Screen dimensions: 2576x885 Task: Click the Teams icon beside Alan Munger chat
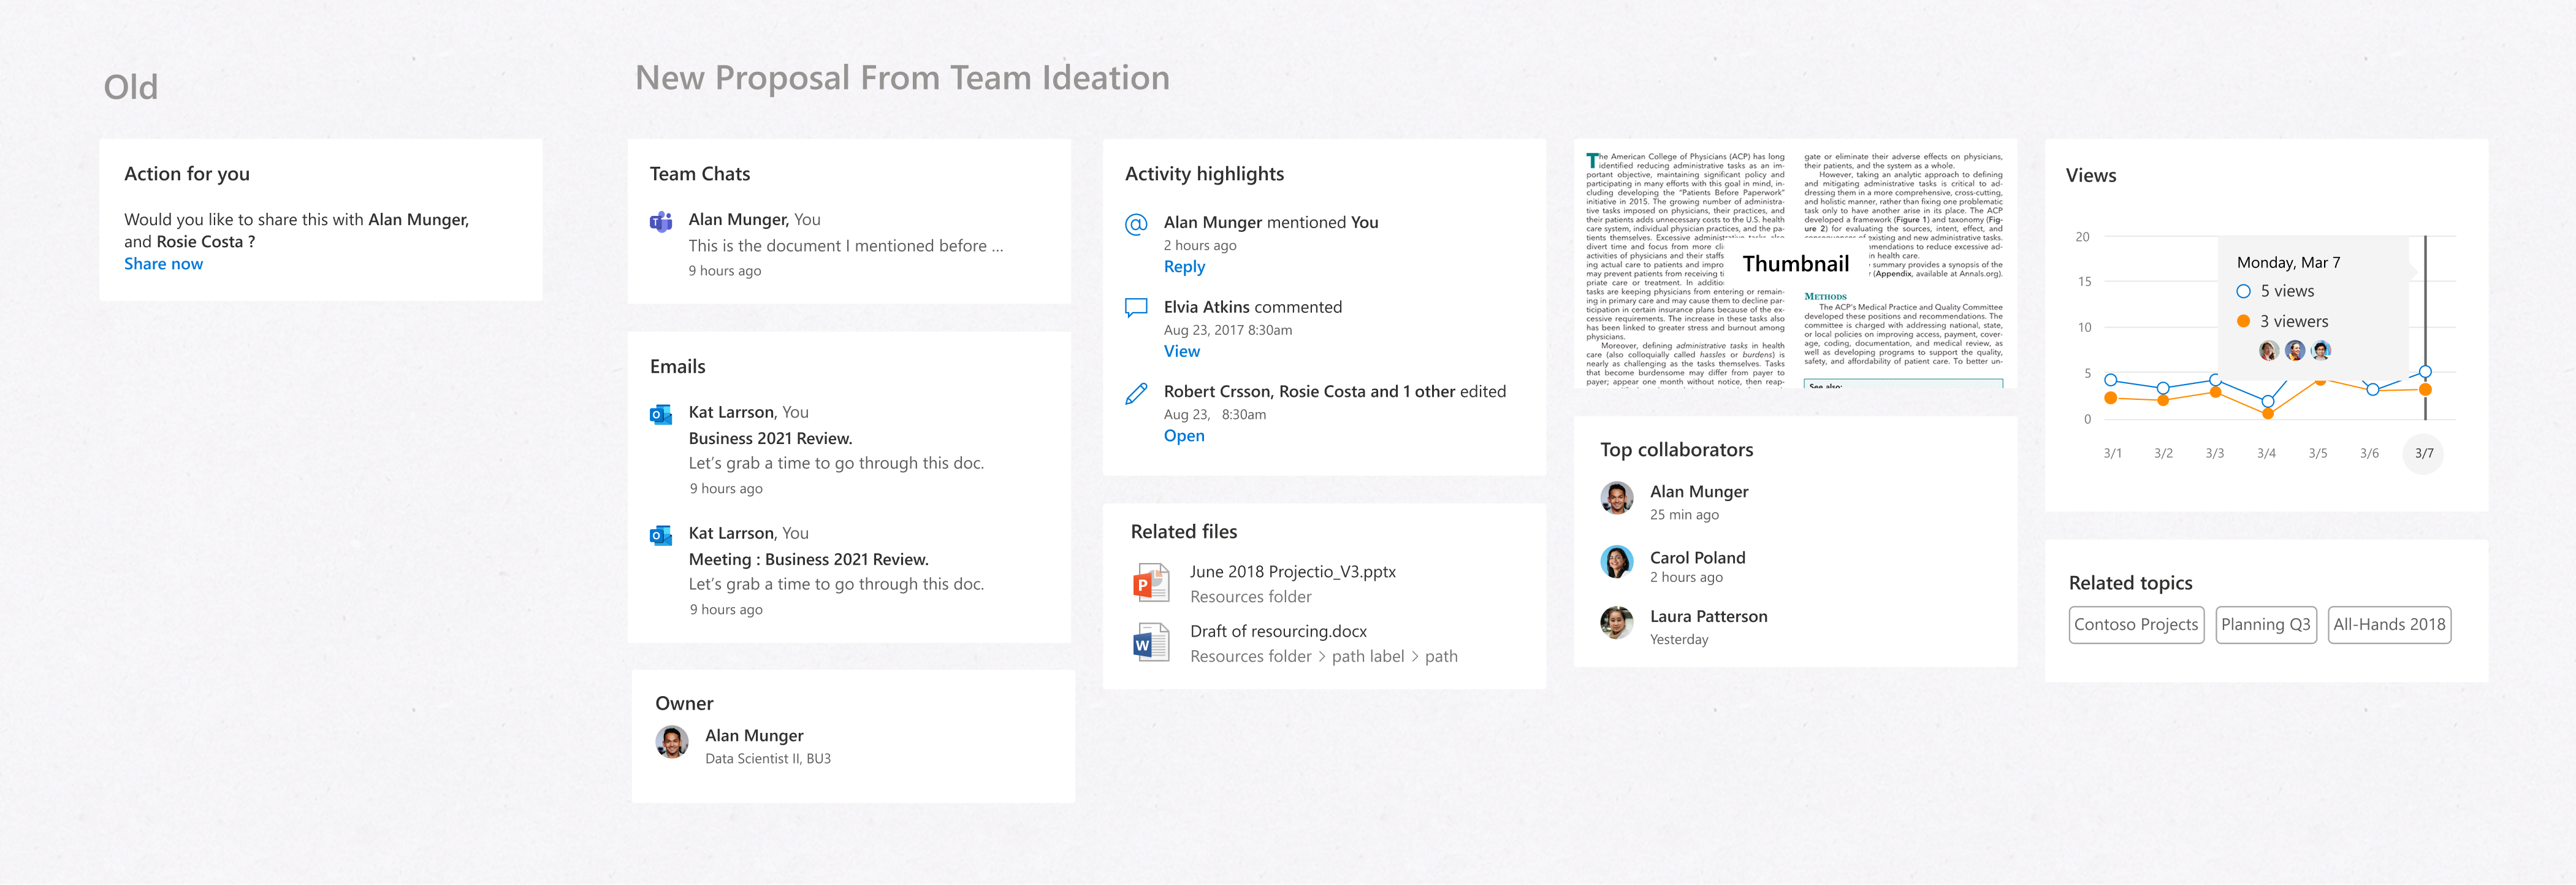661,222
